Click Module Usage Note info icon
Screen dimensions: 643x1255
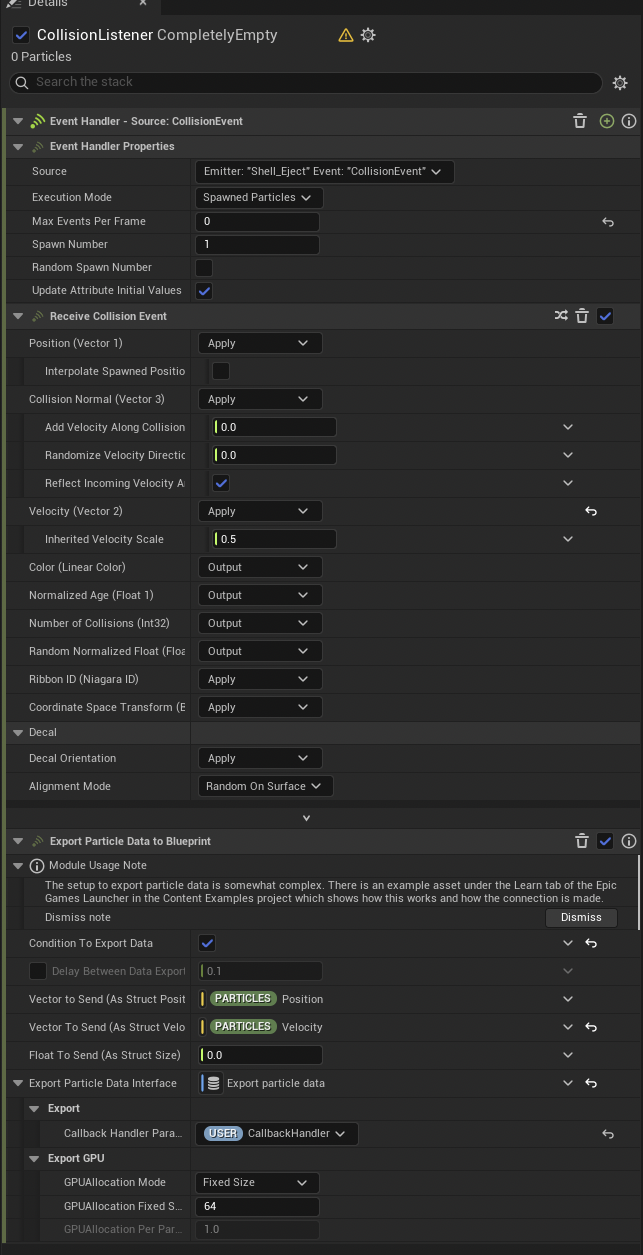coord(37,866)
